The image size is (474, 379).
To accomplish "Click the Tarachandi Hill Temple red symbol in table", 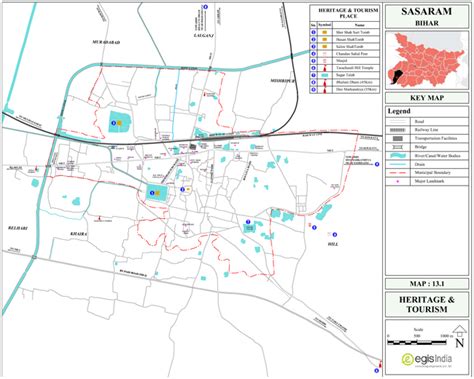I will point(324,68).
